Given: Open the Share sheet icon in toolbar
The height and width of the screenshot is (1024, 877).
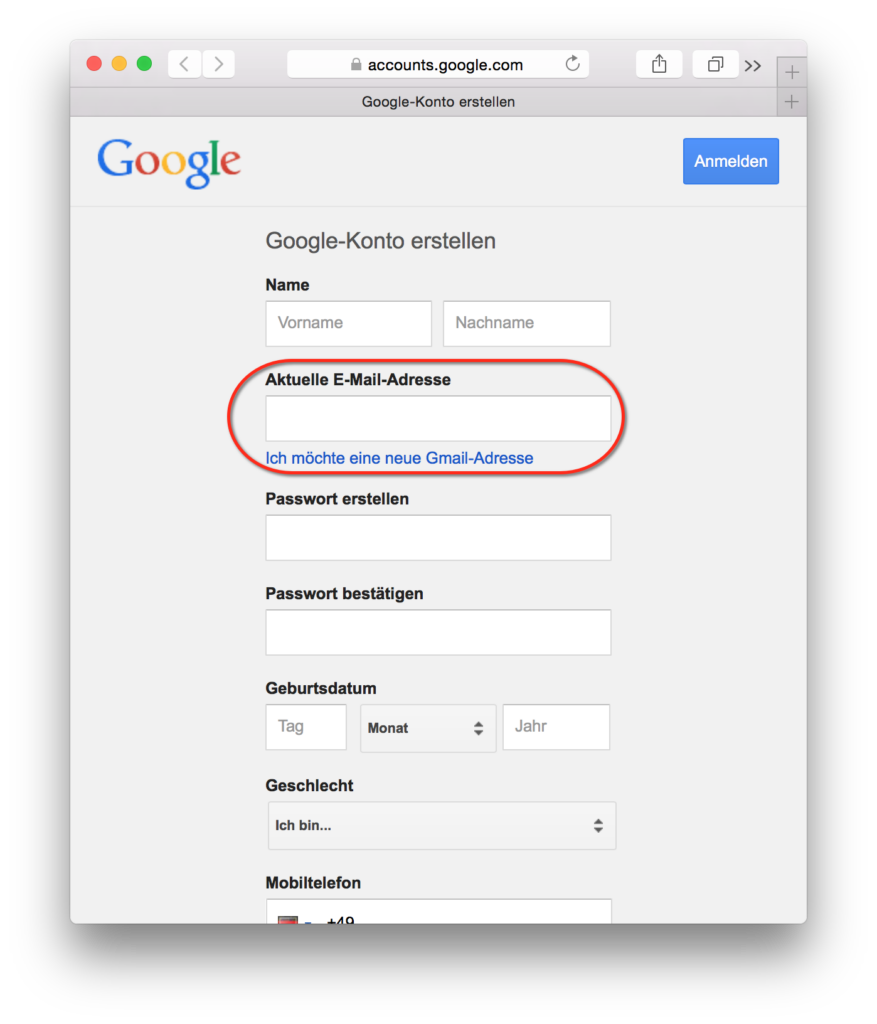Looking at the screenshot, I should click(x=659, y=64).
